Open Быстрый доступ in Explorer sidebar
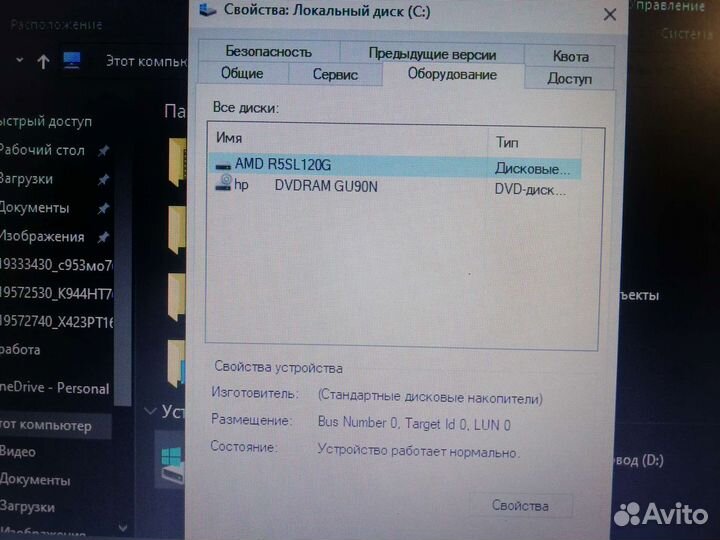The image size is (720, 540). pos(46,122)
